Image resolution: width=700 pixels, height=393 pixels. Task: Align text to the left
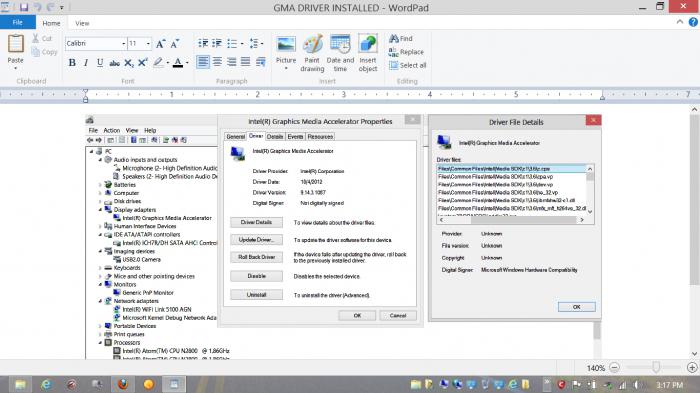click(x=203, y=62)
